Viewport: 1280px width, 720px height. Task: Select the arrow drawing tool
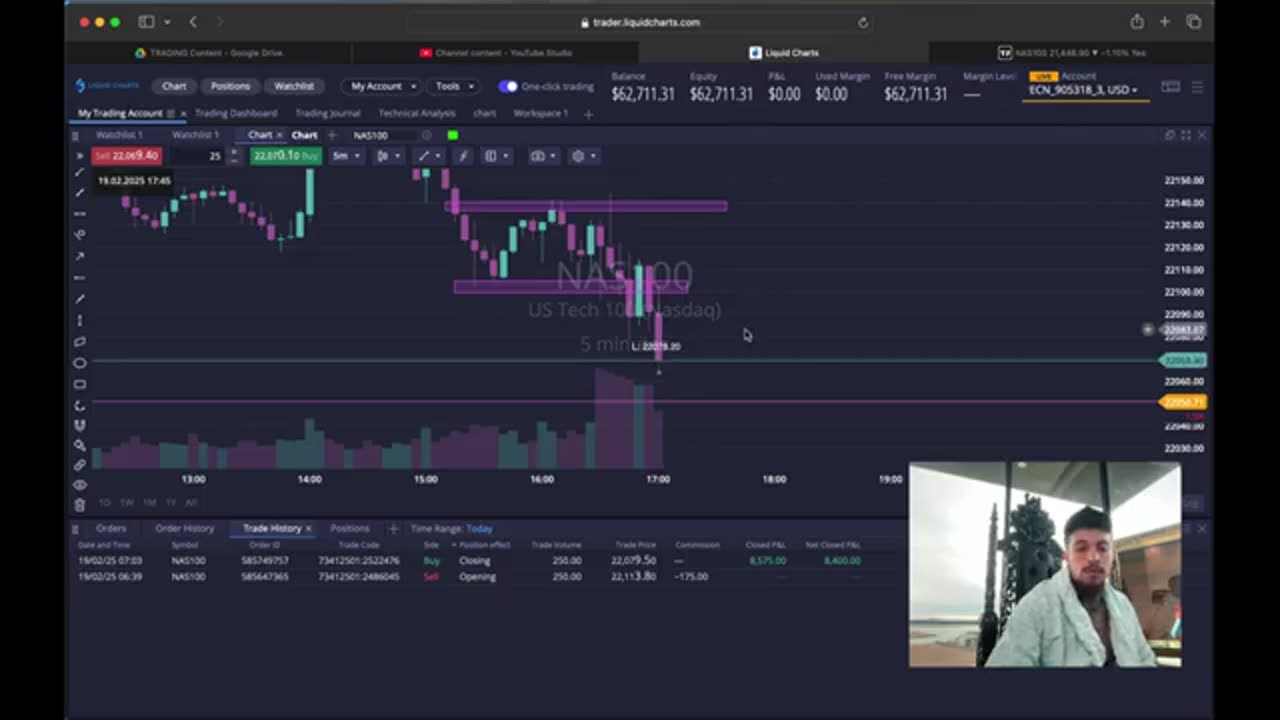coord(80,256)
